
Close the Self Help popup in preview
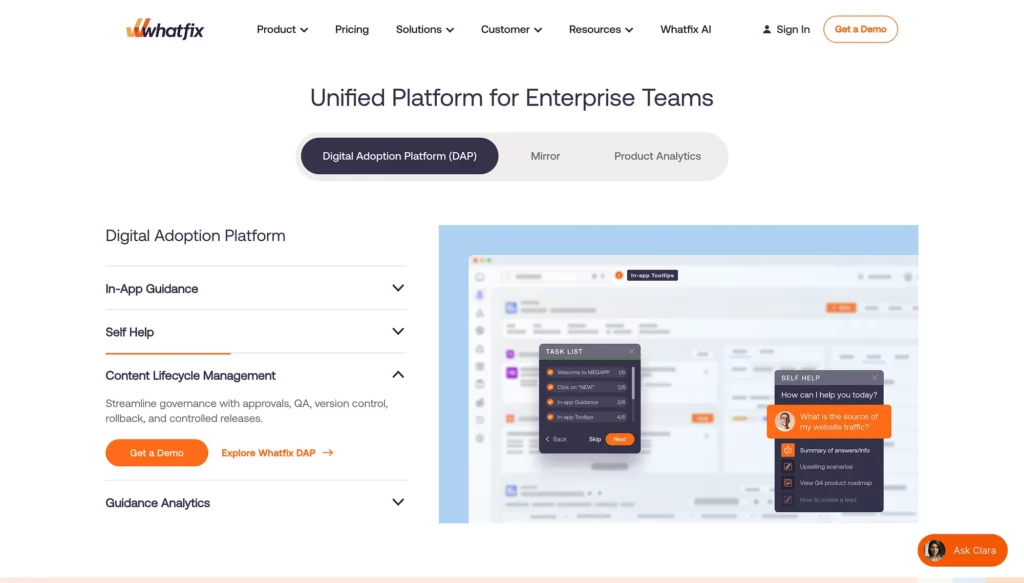[x=874, y=377]
